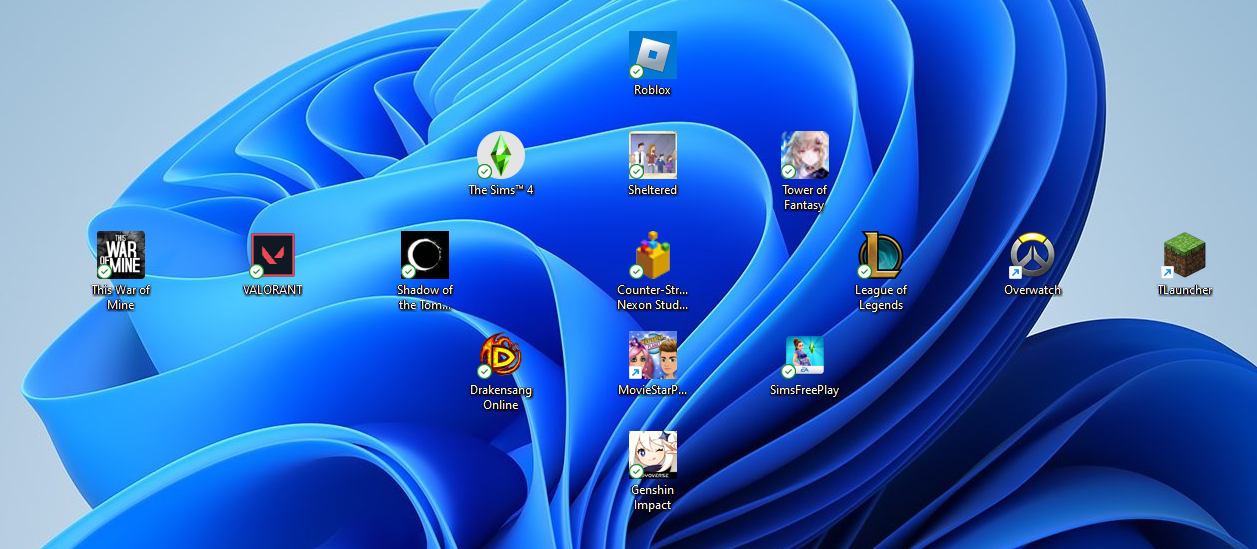This screenshot has width=1257, height=549.
Task: Select the Counter-Strike Nexon Studio icon
Action: click(653, 255)
